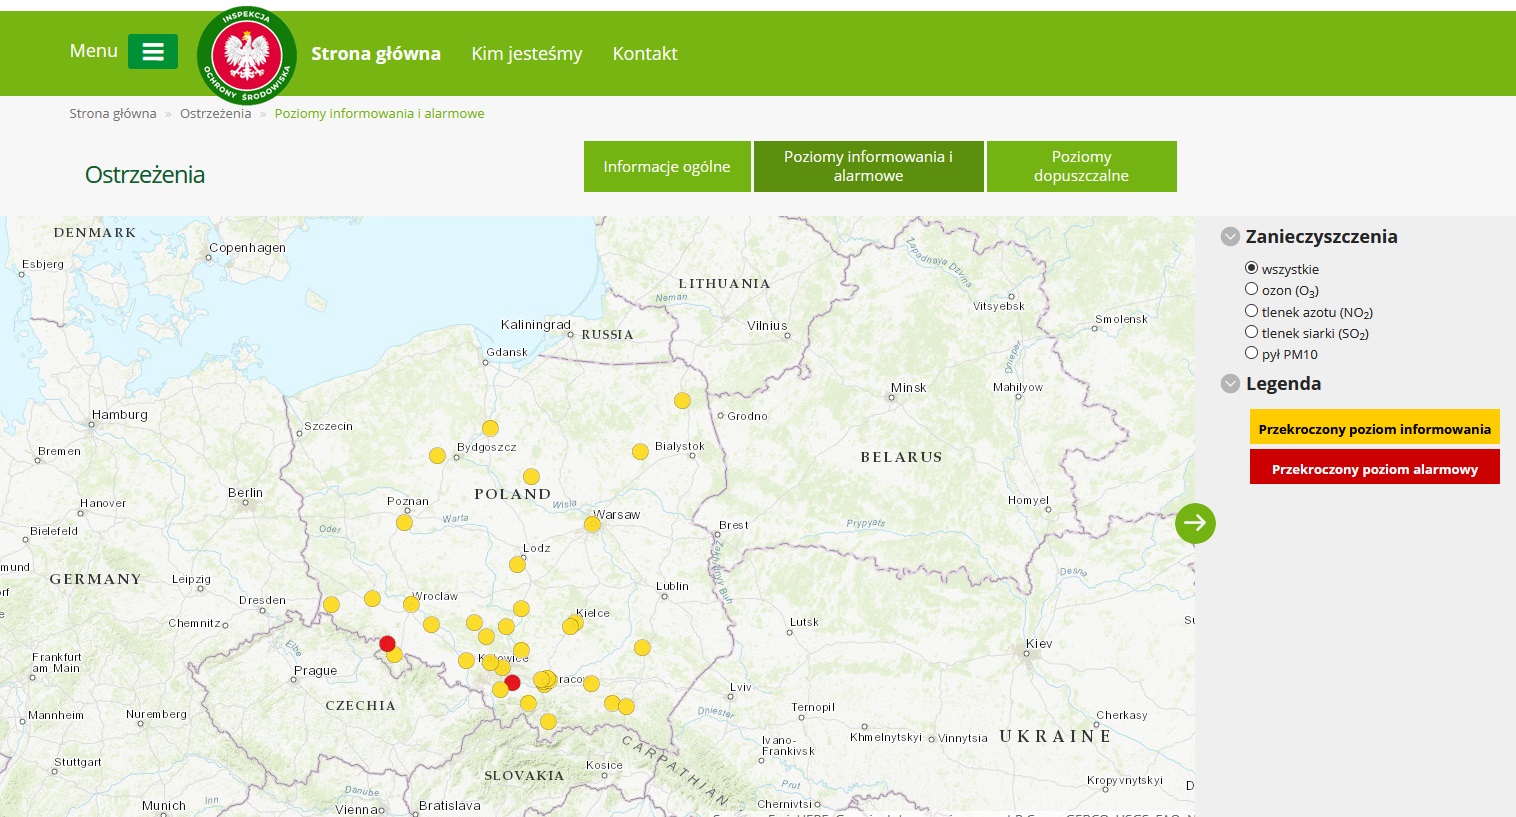Screen dimensions: 1516x817
Task: Click the Berlin city label on map
Action: [245, 492]
